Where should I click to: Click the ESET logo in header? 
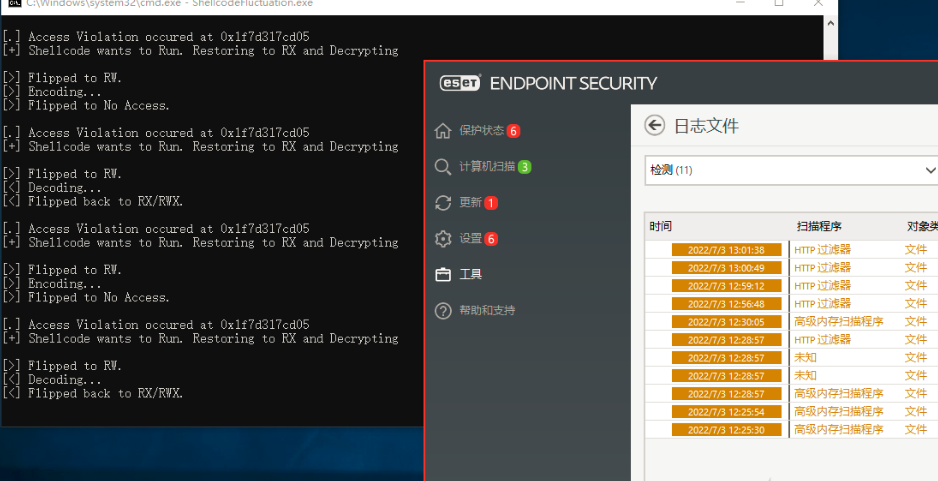(460, 83)
